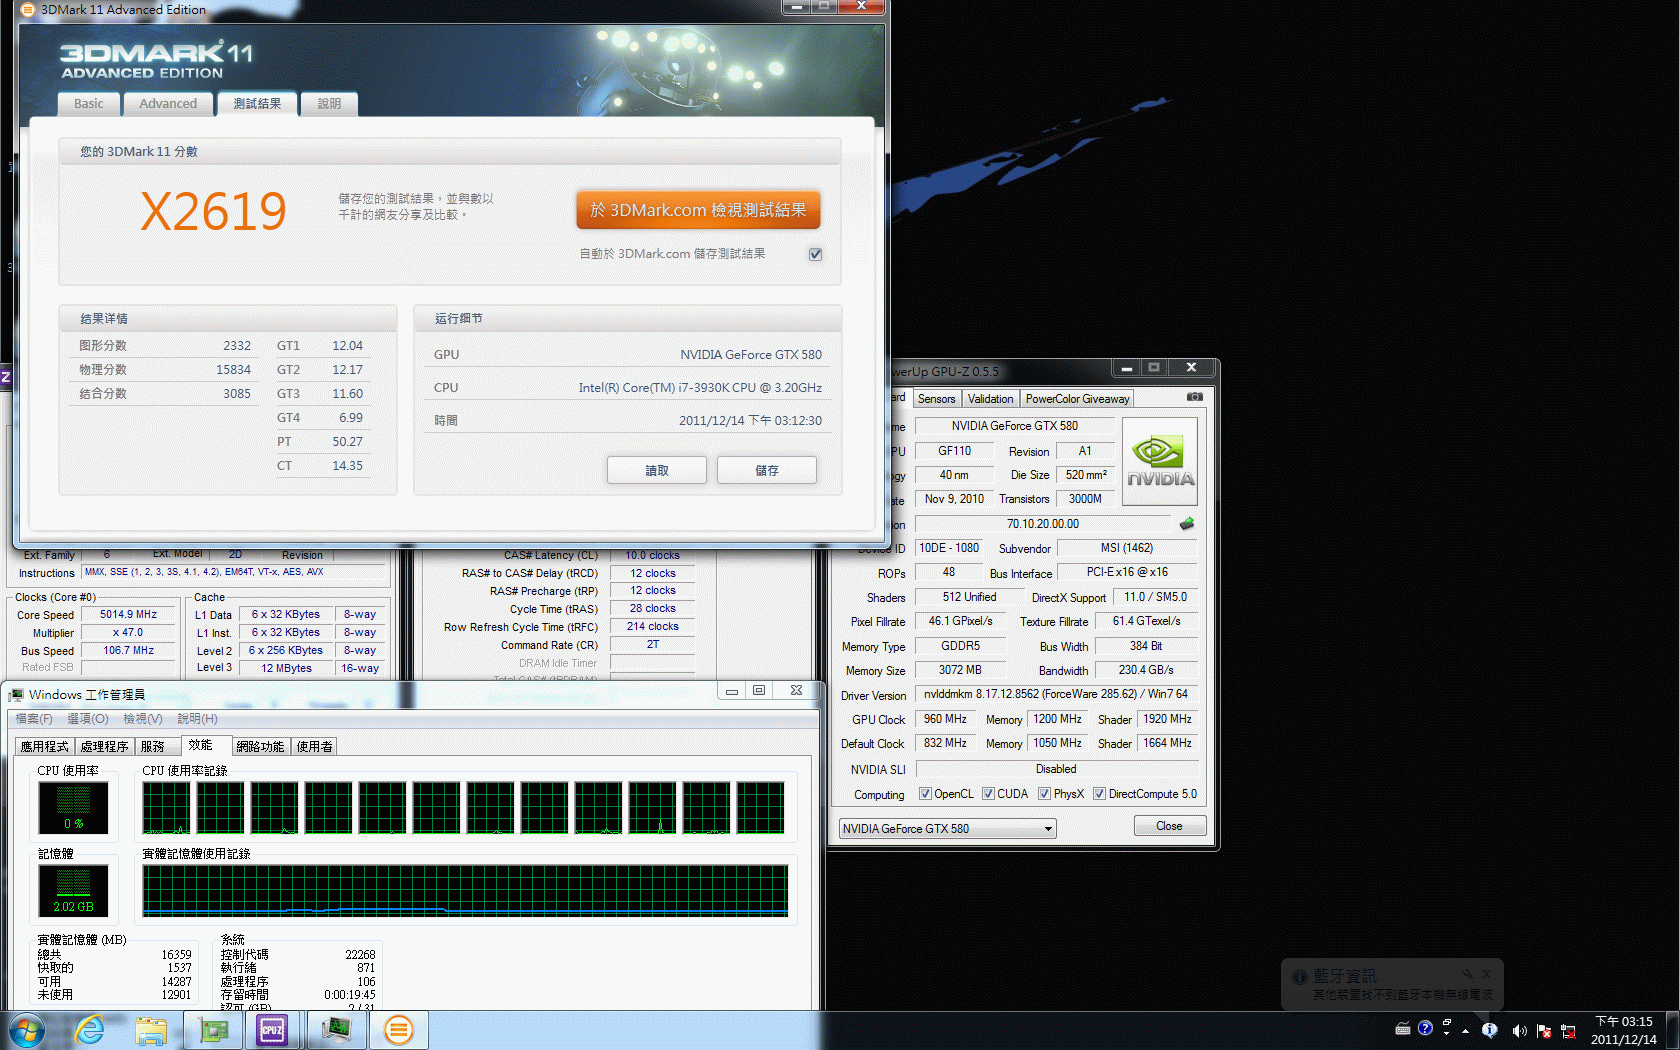Show hidden tray icons arrow
The image size is (1680, 1050).
1466,1030
